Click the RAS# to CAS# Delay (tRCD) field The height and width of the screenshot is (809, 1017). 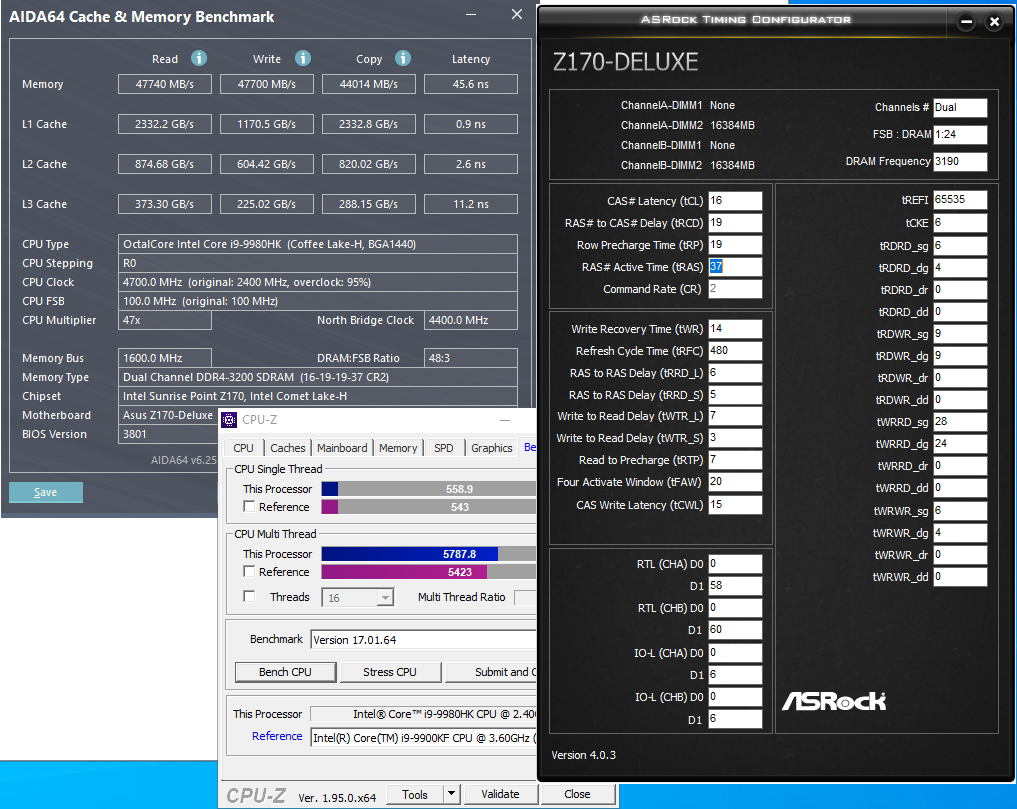(x=735, y=223)
